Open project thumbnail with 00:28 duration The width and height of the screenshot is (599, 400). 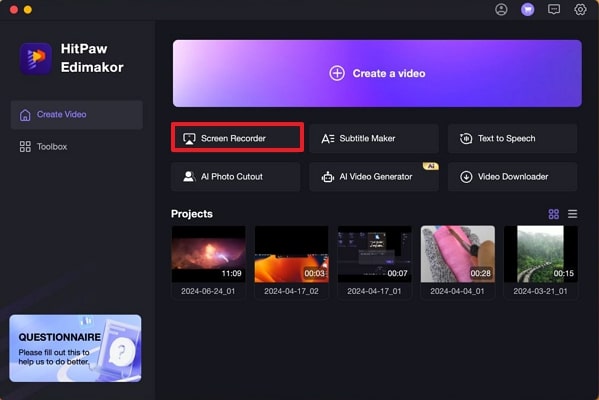pos(458,254)
